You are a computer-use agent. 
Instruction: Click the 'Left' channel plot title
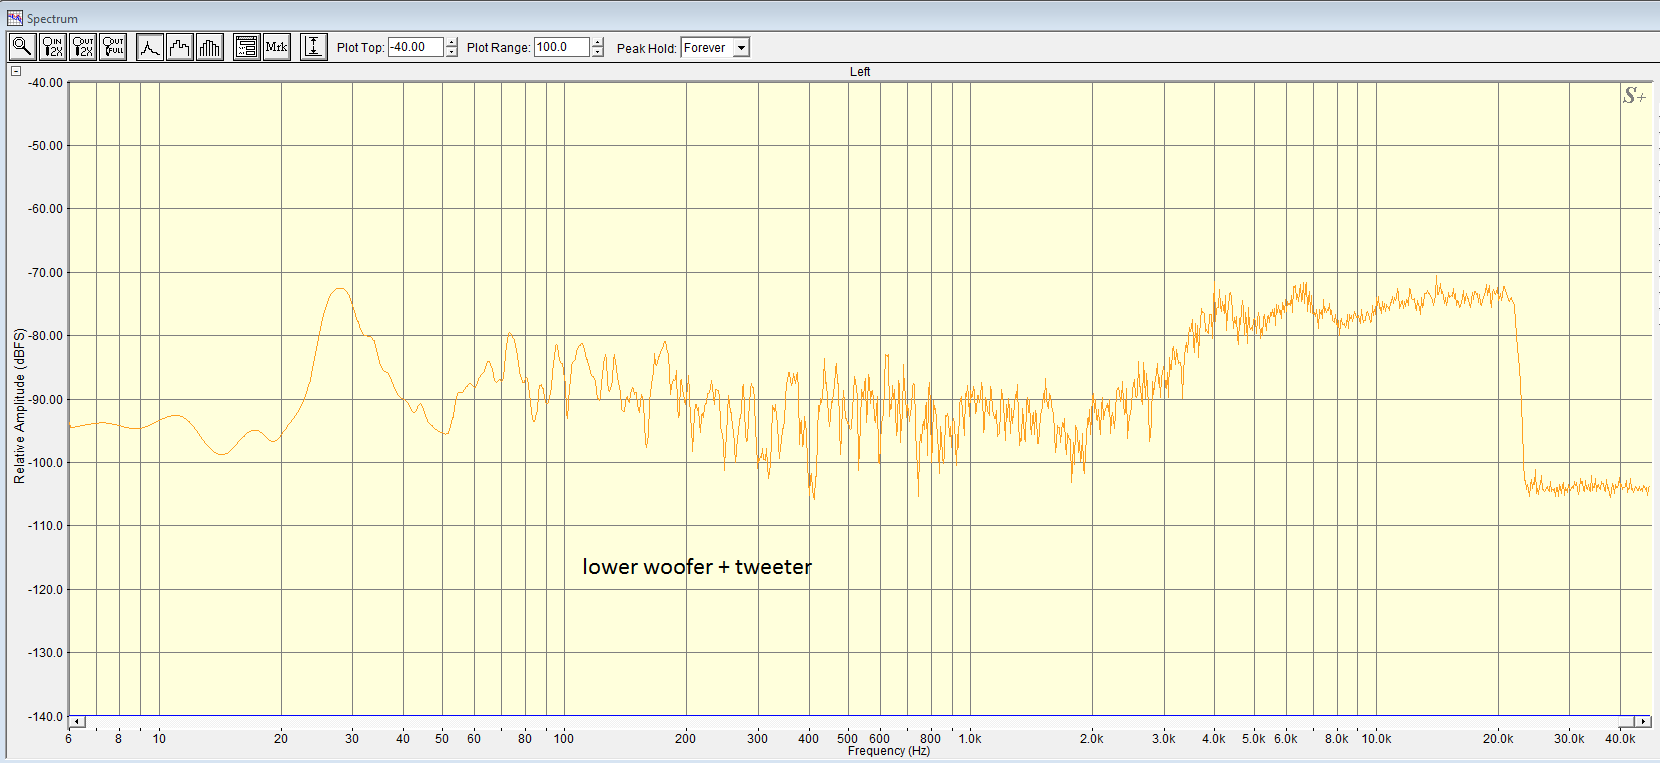[860, 72]
